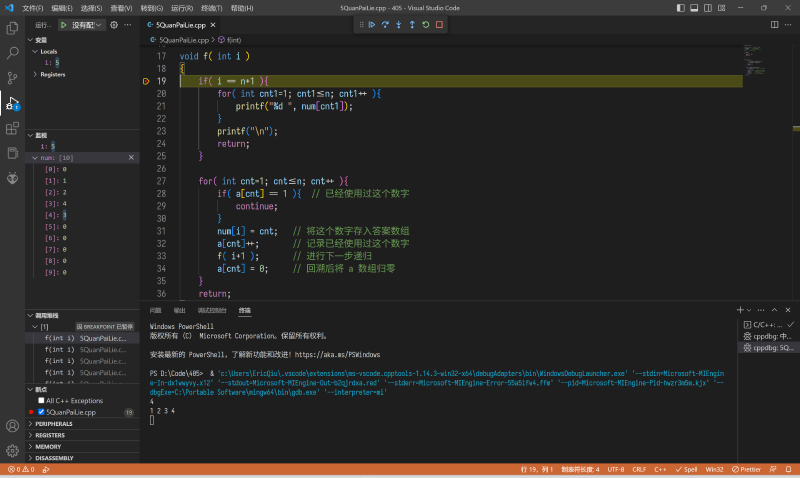The image size is (800, 478).
Task: Start debugging with the green play icon
Action: tap(64, 25)
